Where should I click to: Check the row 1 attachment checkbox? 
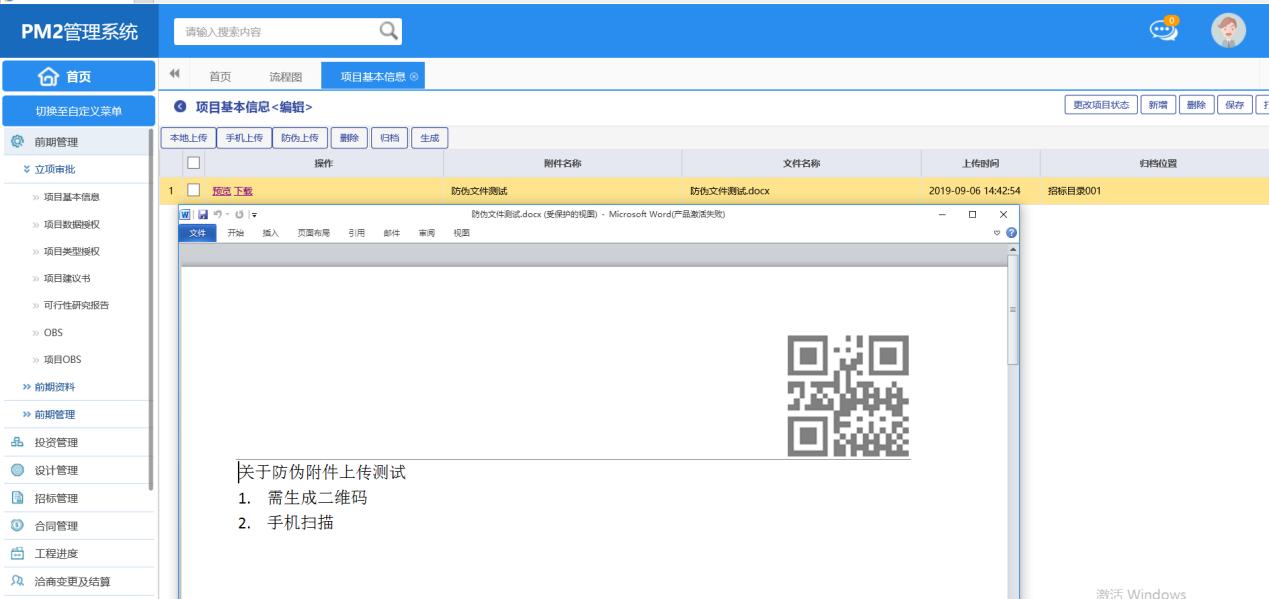click(x=194, y=190)
